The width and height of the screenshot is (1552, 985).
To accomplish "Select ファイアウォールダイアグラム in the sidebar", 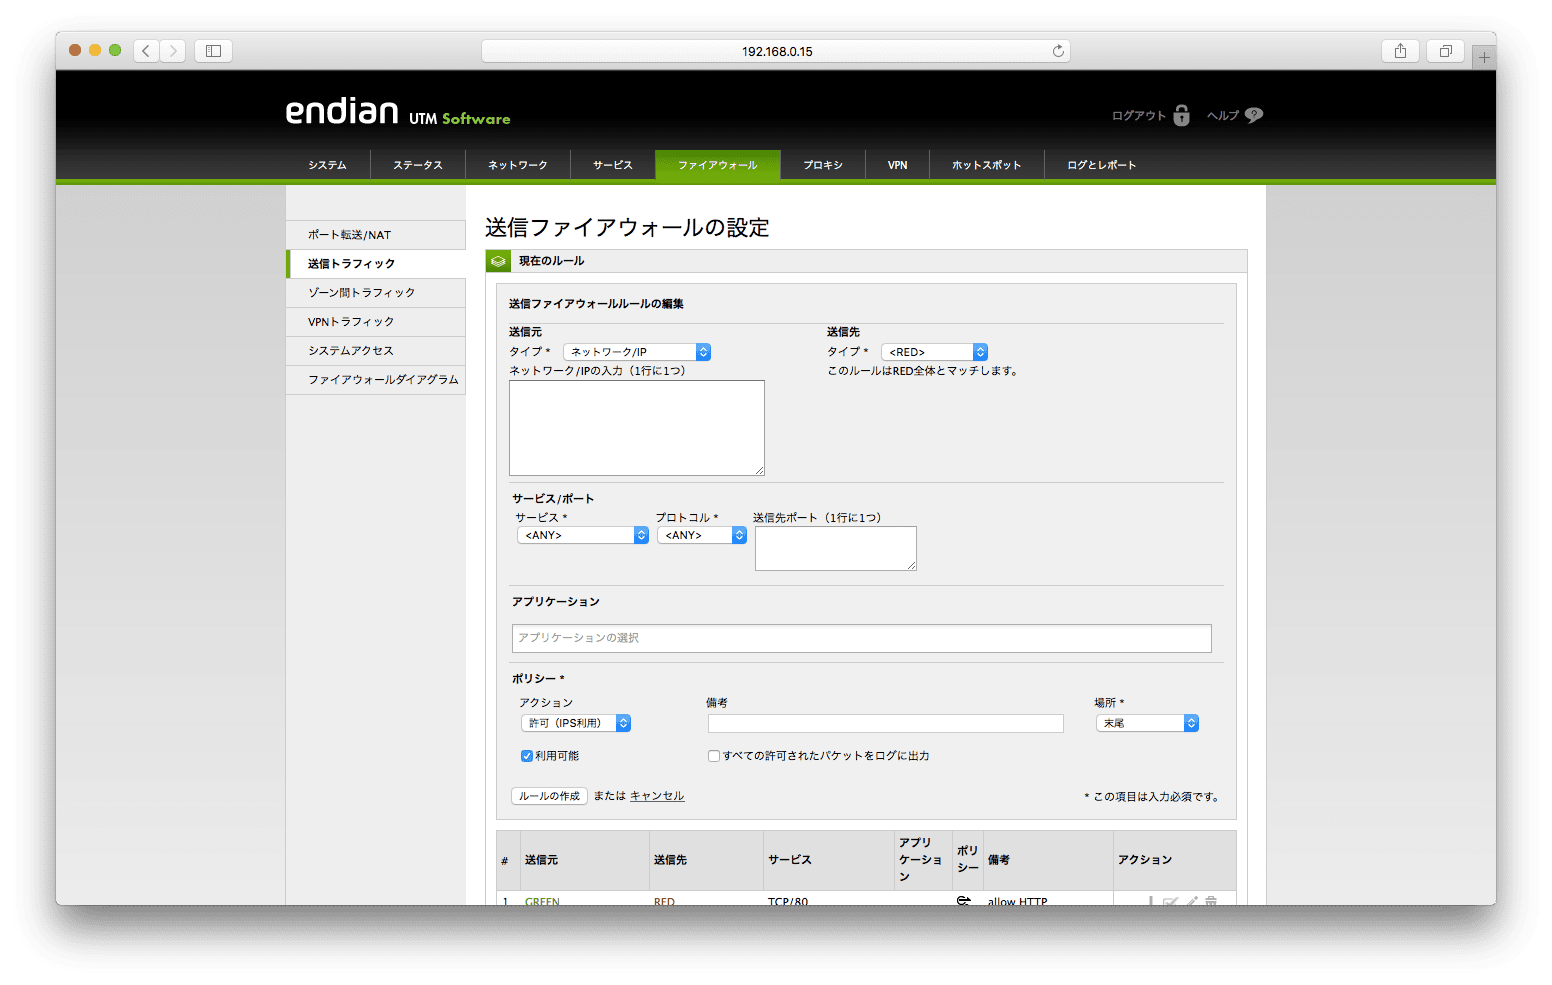I will pyautogui.click(x=376, y=380).
